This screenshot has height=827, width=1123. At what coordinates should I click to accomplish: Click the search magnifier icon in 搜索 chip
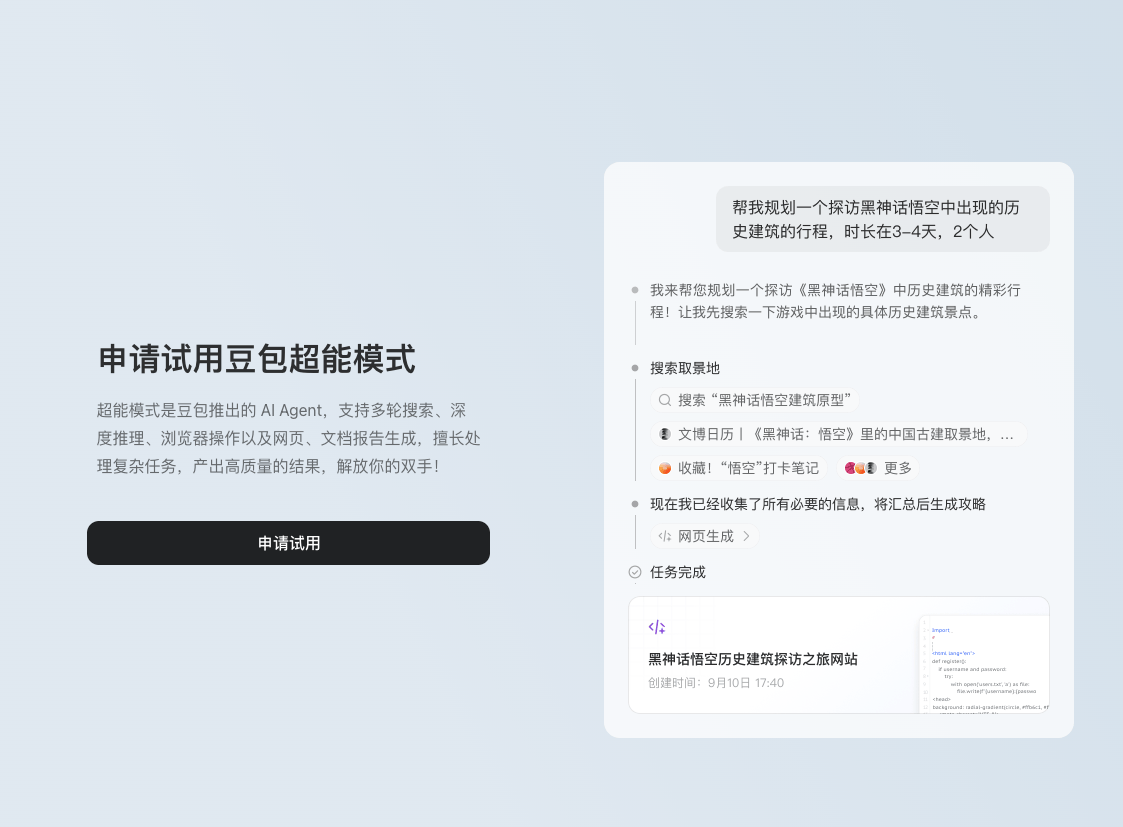click(x=665, y=400)
